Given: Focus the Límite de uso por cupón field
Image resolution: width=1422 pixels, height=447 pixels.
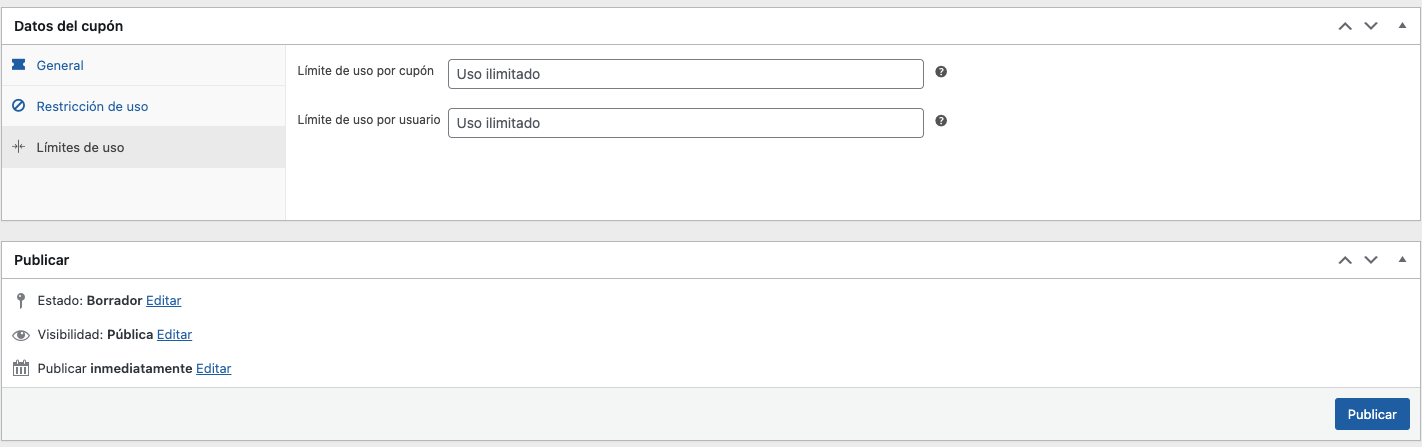Looking at the screenshot, I should [x=685, y=74].
